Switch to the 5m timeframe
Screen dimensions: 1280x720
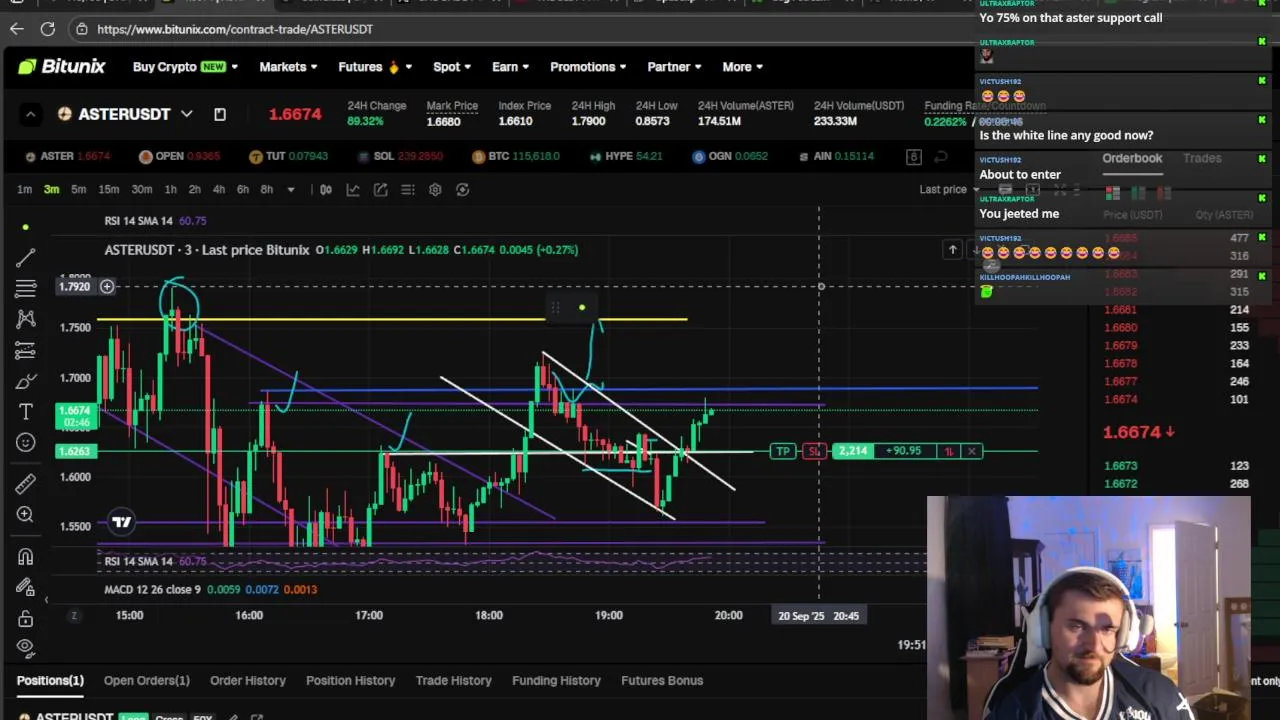click(x=78, y=189)
